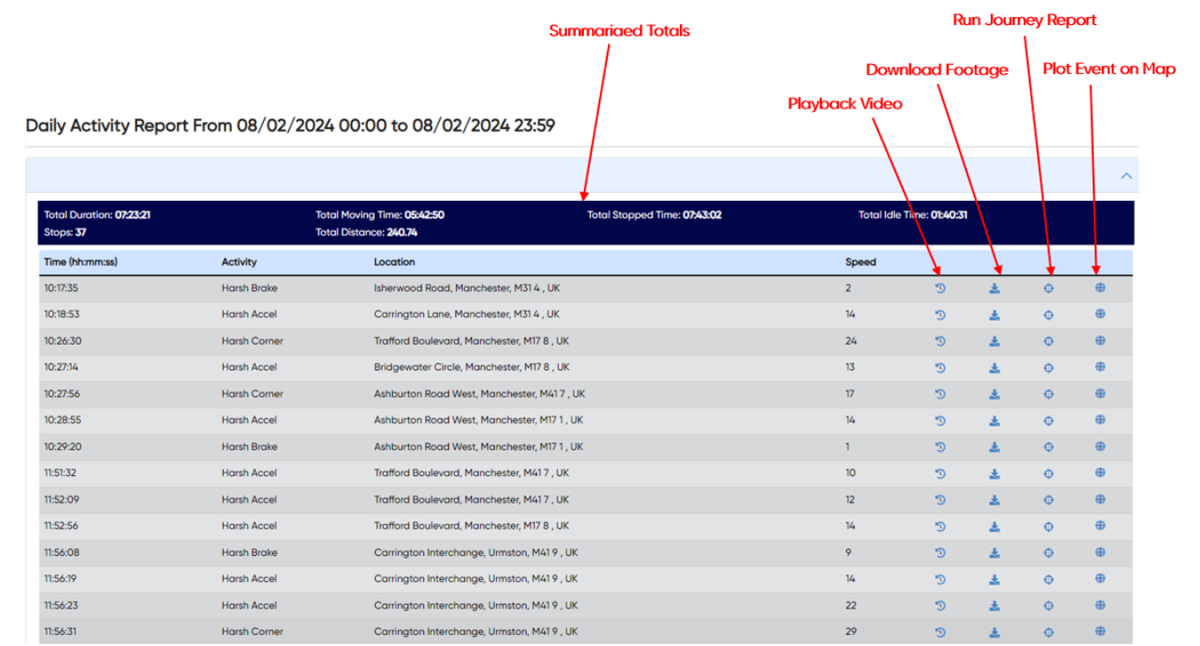Playback video for the 11:56:23 Harsh Accel event
Viewport: 1200px width, 646px height.
pyautogui.click(x=940, y=605)
